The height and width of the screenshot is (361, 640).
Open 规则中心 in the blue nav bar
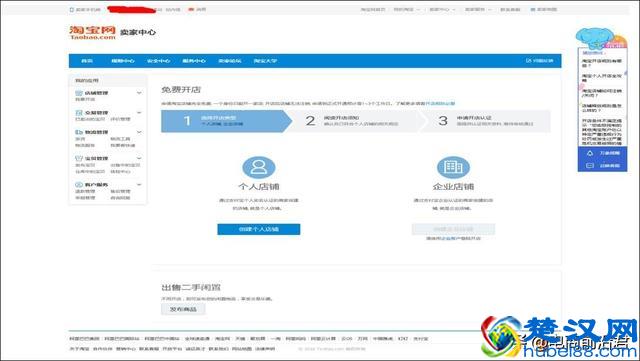click(x=123, y=61)
